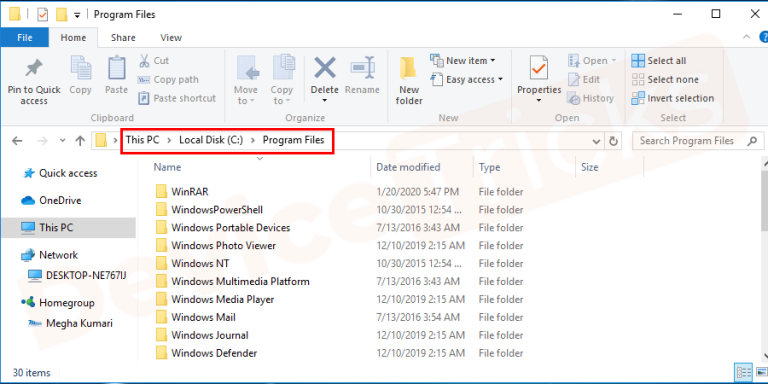
Task: Click Select all in the ribbon
Action: pyautogui.click(x=659, y=61)
